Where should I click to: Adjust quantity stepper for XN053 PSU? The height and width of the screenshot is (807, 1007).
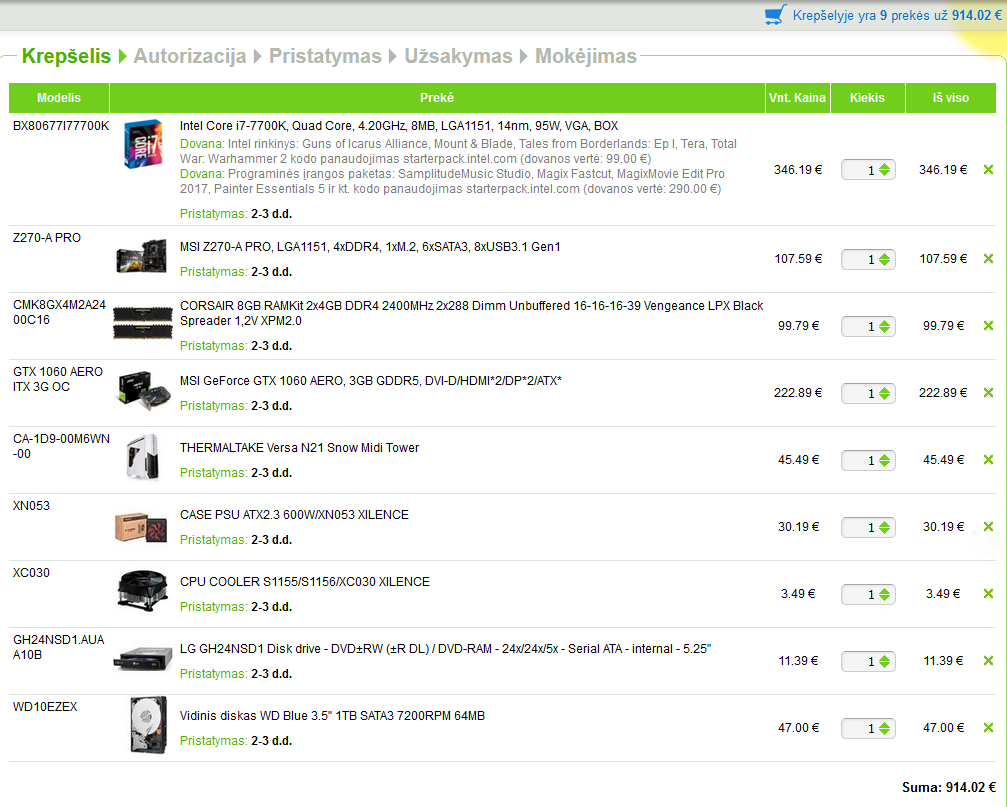tap(884, 527)
